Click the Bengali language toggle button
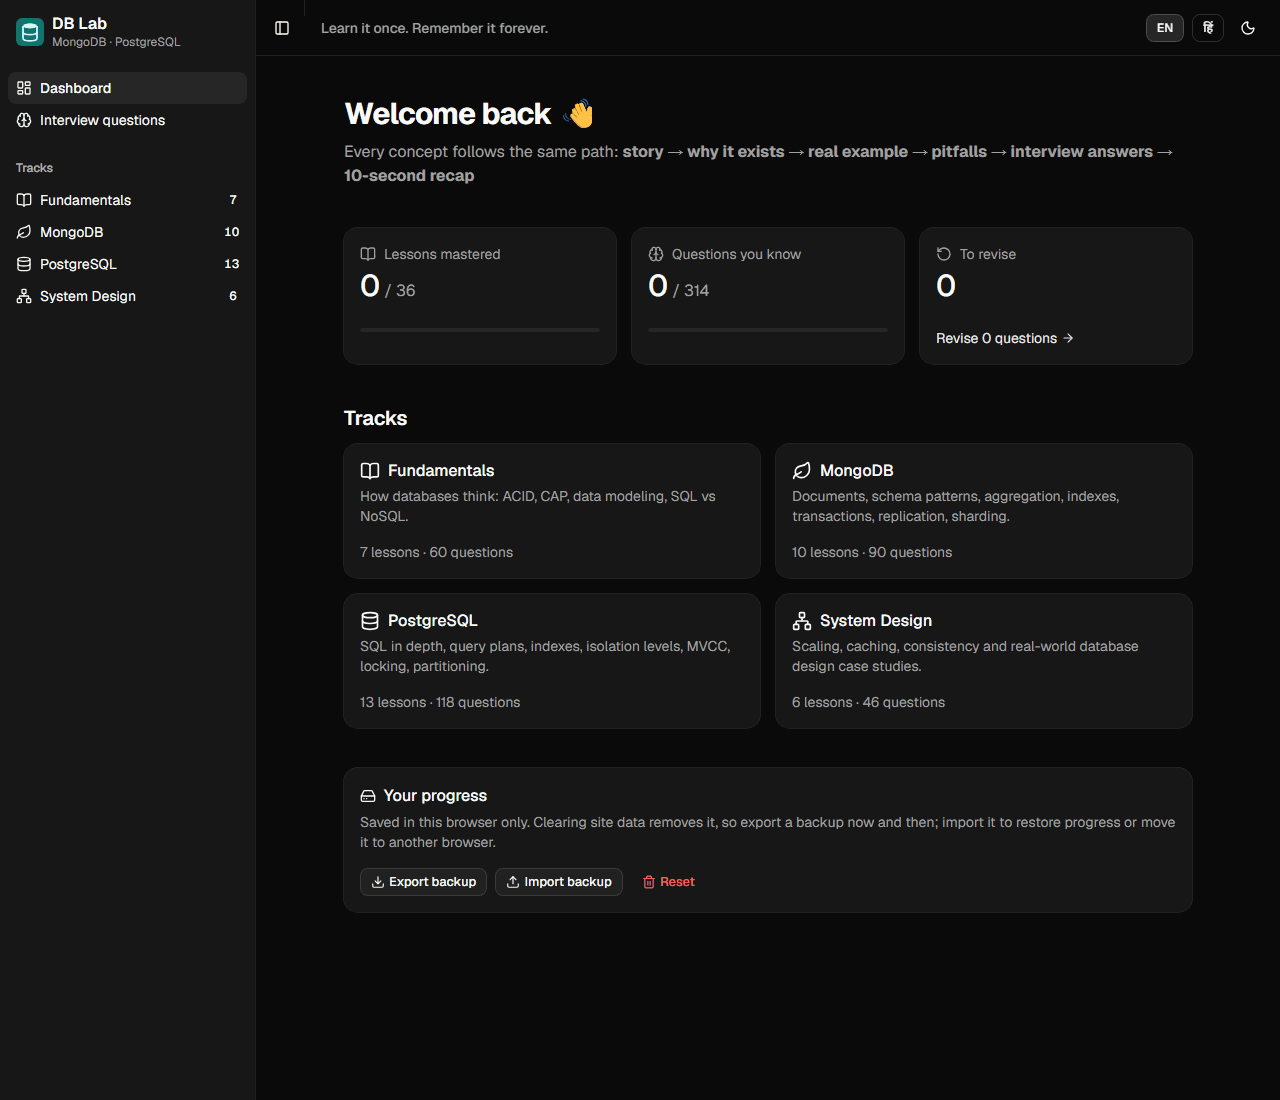 tap(1208, 28)
